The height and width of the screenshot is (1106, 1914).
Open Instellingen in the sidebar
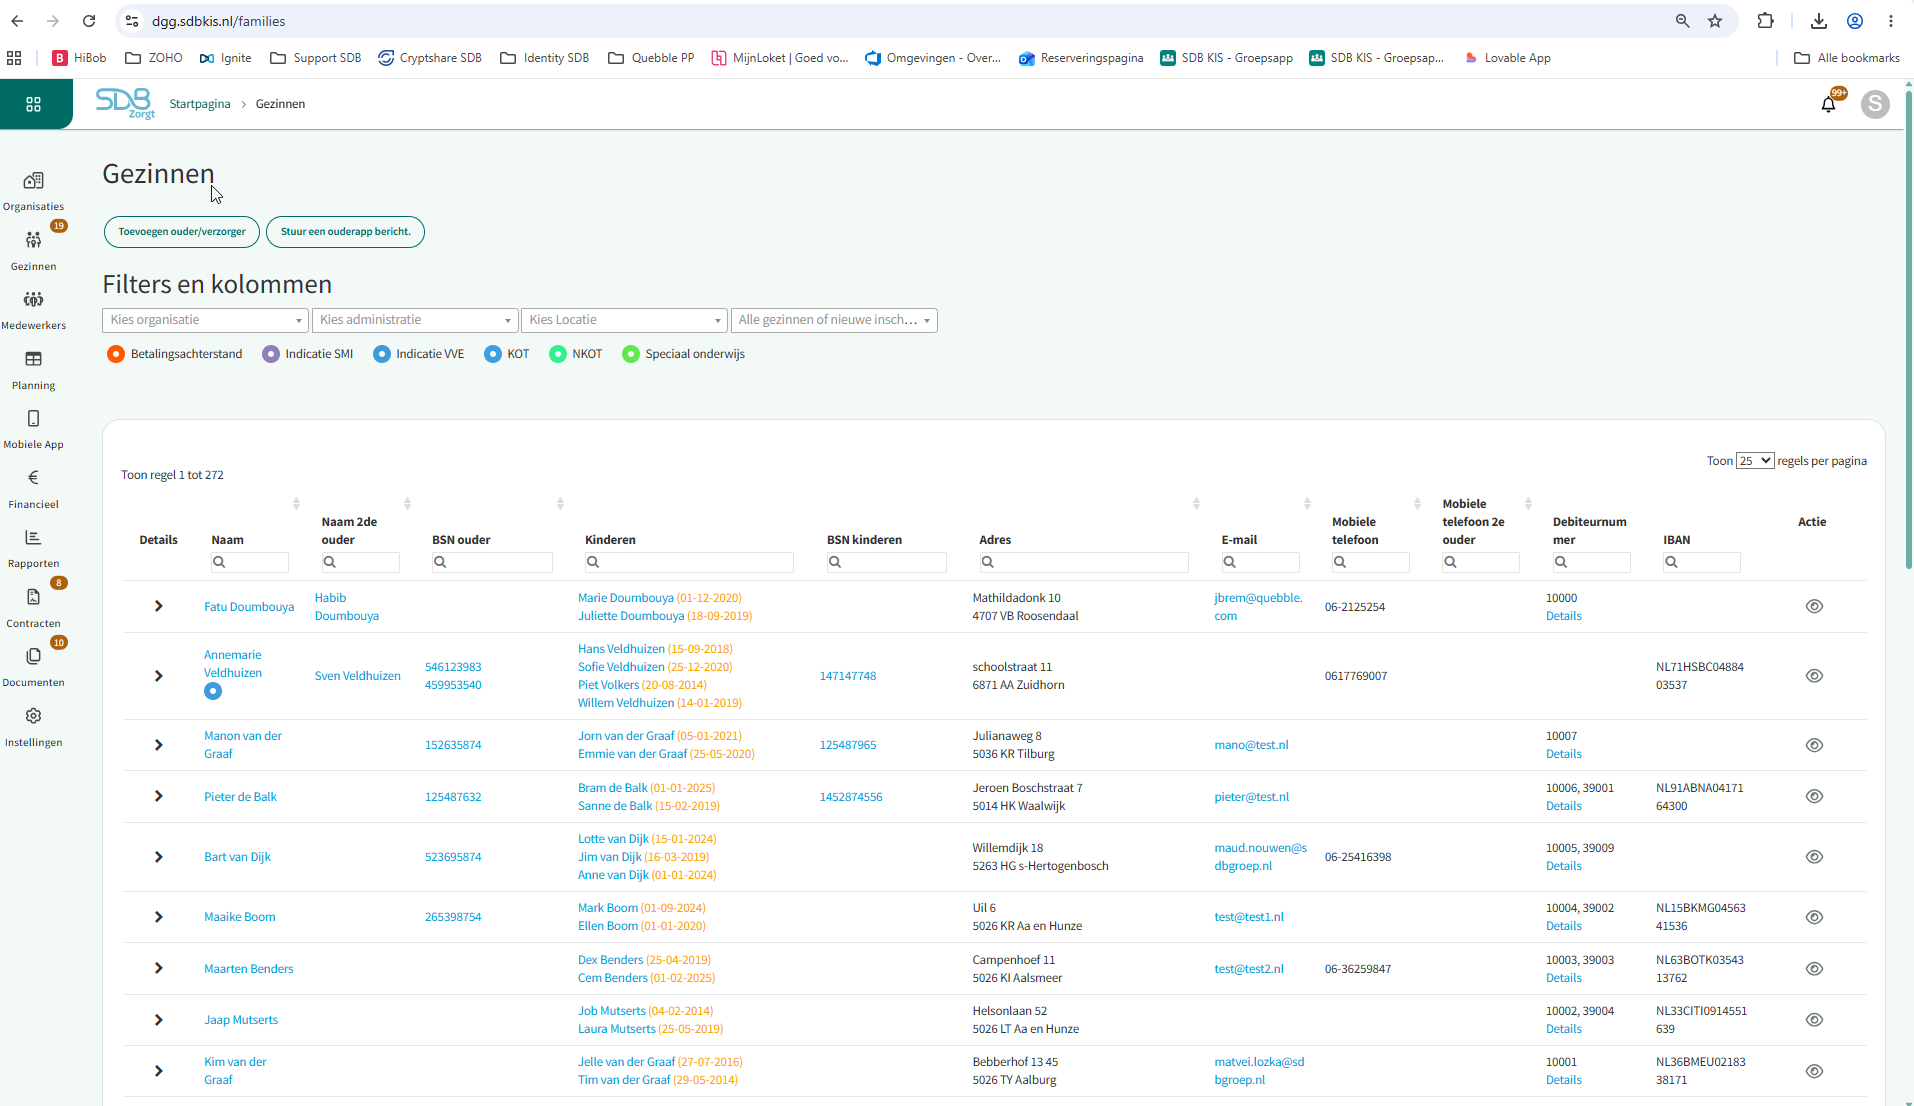pos(33,727)
